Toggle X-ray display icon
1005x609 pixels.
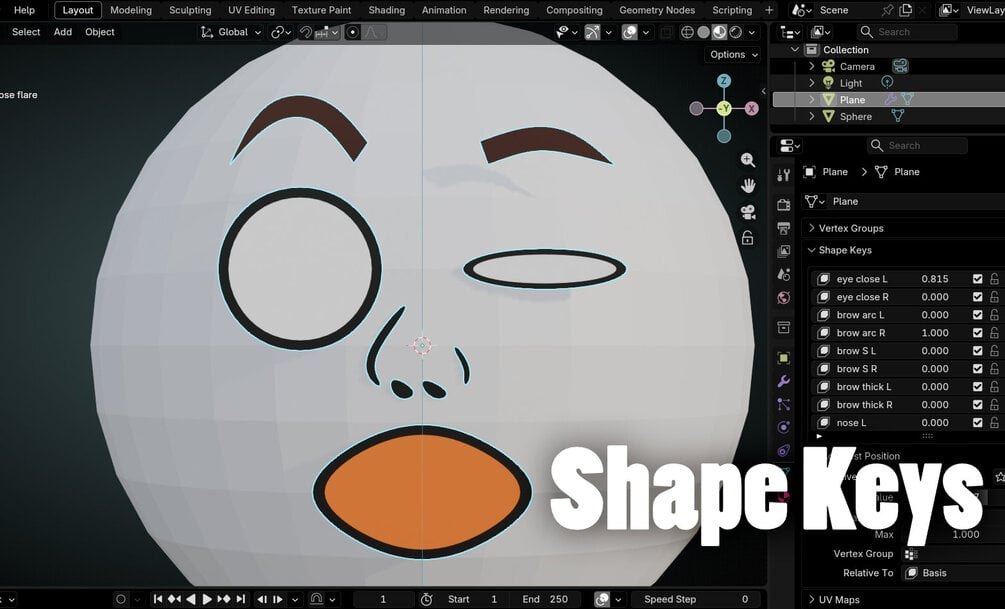coord(667,32)
